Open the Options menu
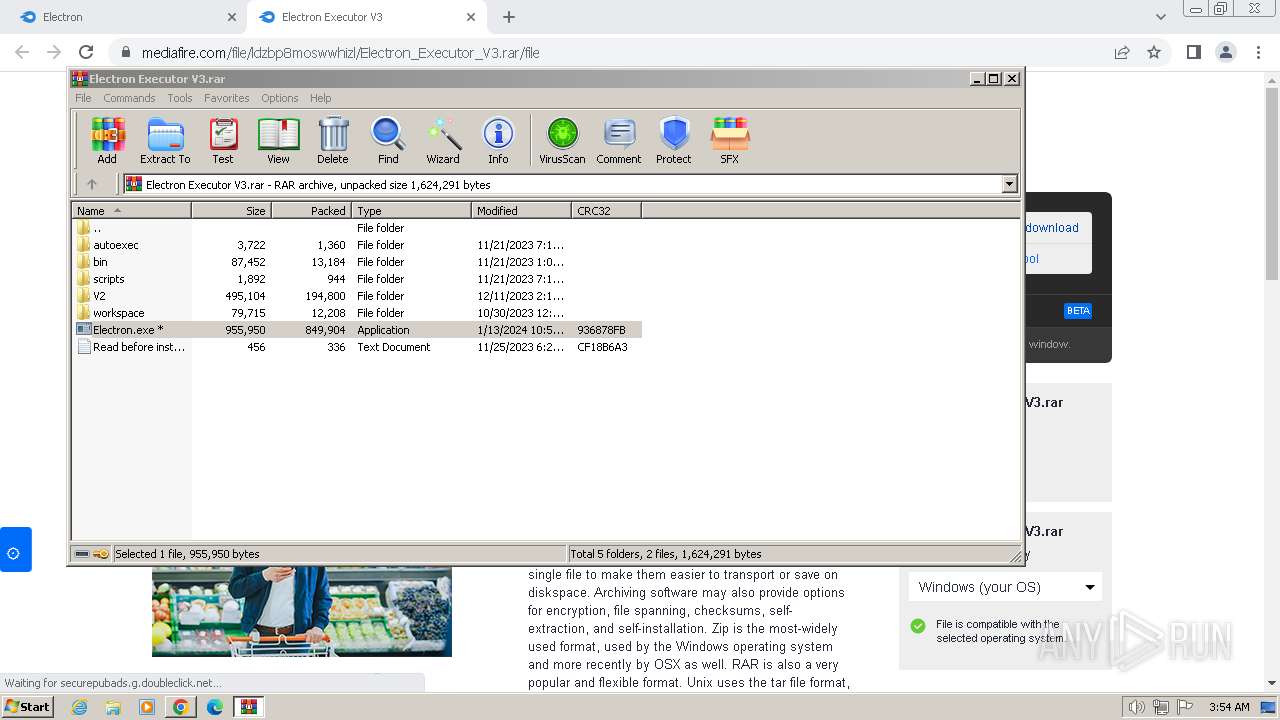The width and height of the screenshot is (1280, 720). [x=280, y=98]
